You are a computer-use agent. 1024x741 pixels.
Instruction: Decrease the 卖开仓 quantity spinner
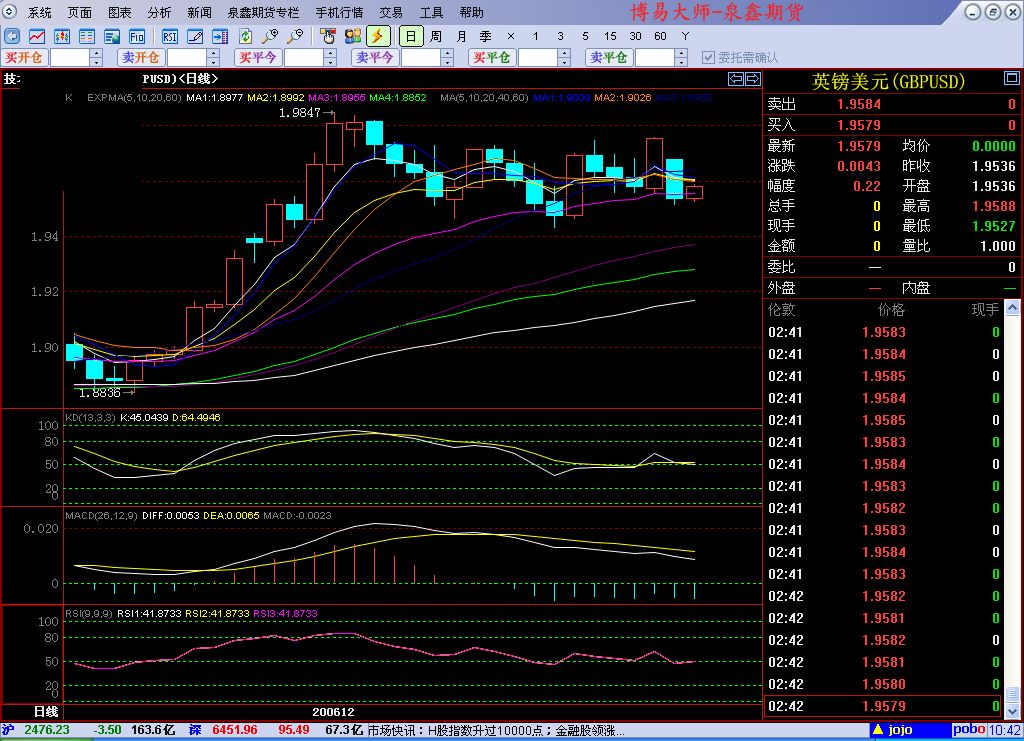213,62
